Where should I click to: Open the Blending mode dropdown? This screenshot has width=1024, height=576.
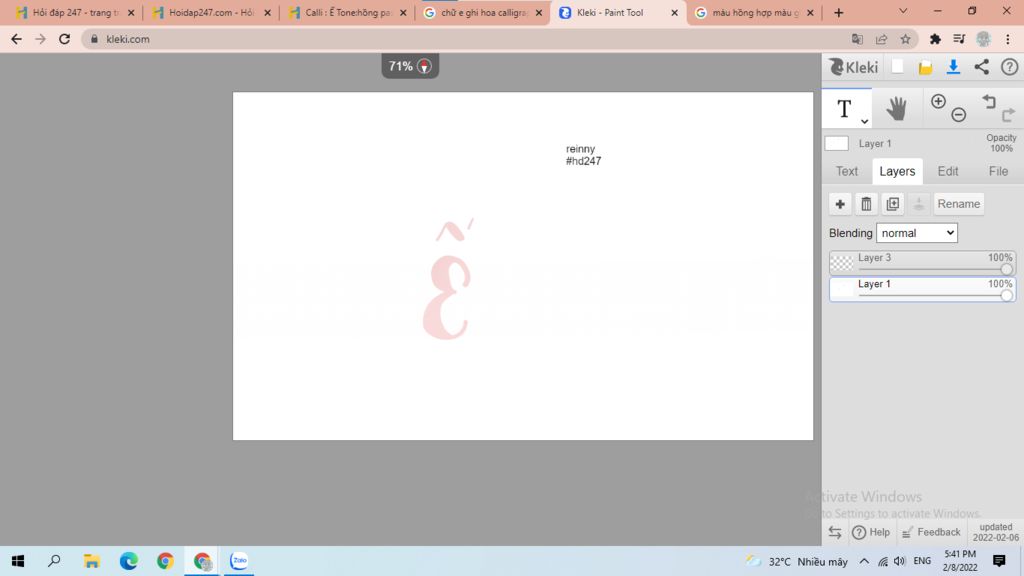click(x=917, y=233)
